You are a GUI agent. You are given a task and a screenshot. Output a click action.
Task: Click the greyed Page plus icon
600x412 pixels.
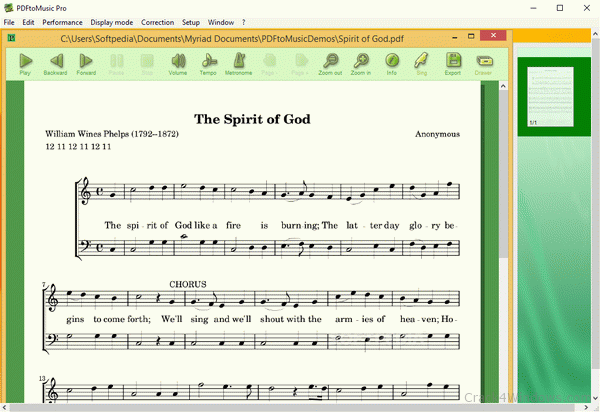pyautogui.click(x=300, y=63)
